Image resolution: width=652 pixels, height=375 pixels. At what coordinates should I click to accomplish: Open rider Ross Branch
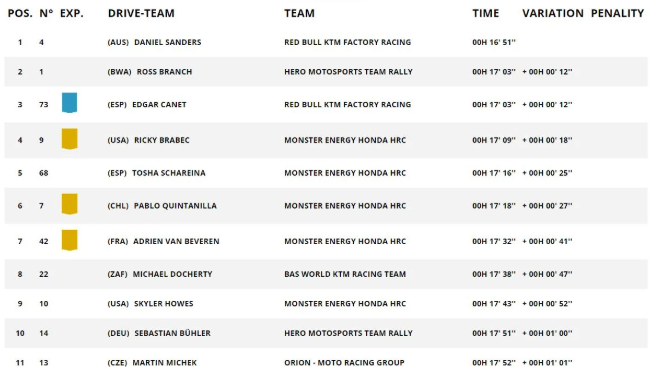coord(164,72)
